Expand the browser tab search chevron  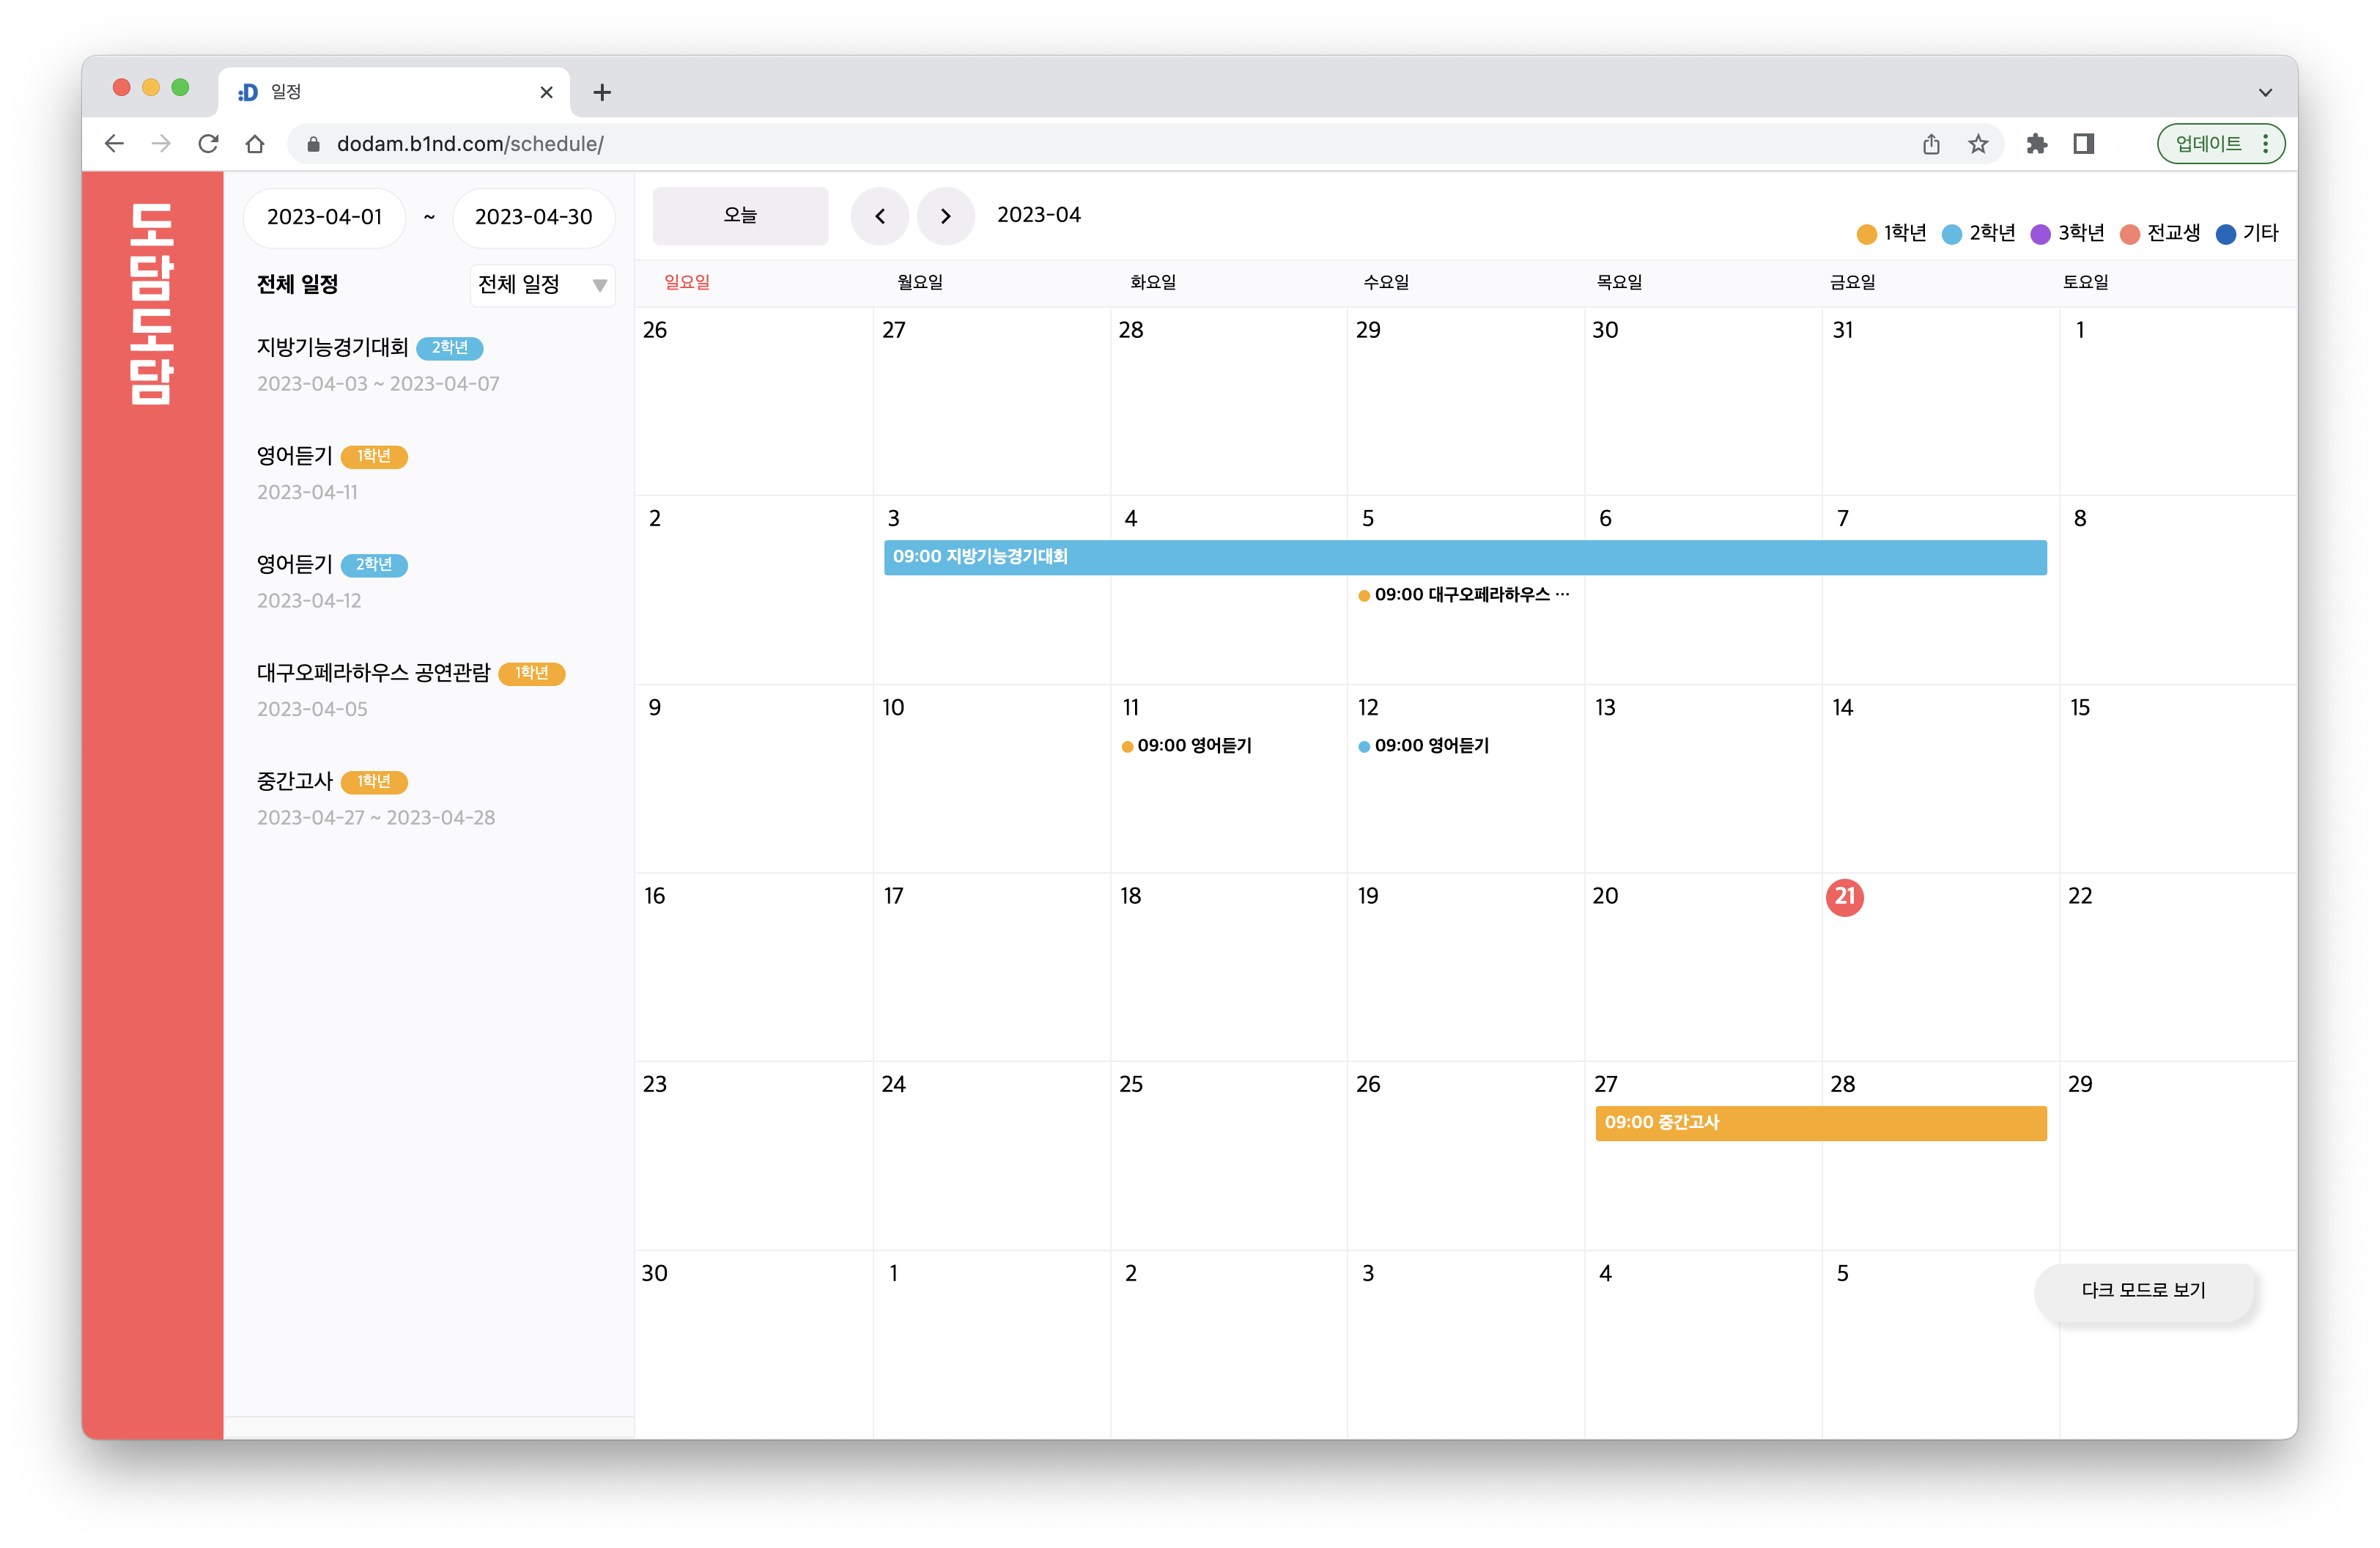(2265, 92)
